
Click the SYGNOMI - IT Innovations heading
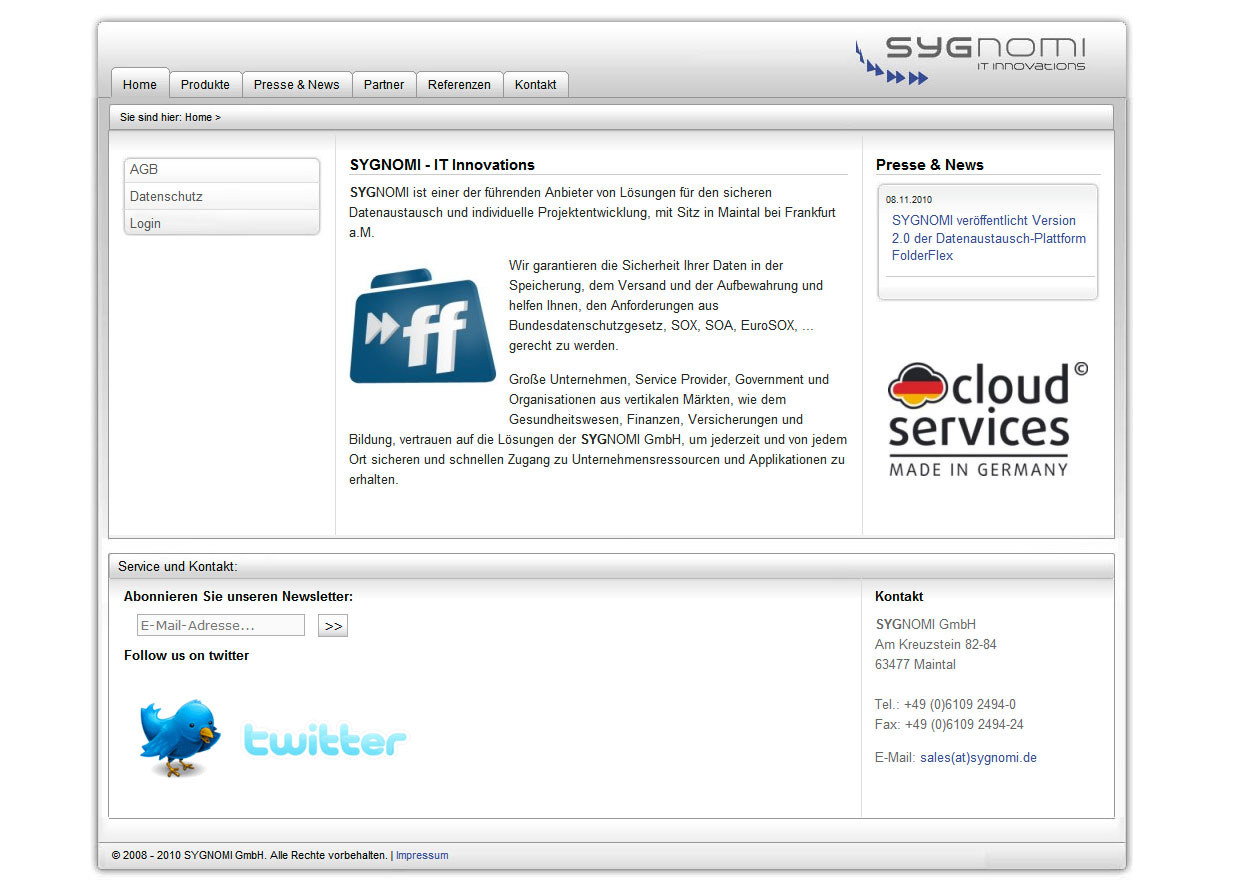tap(442, 165)
